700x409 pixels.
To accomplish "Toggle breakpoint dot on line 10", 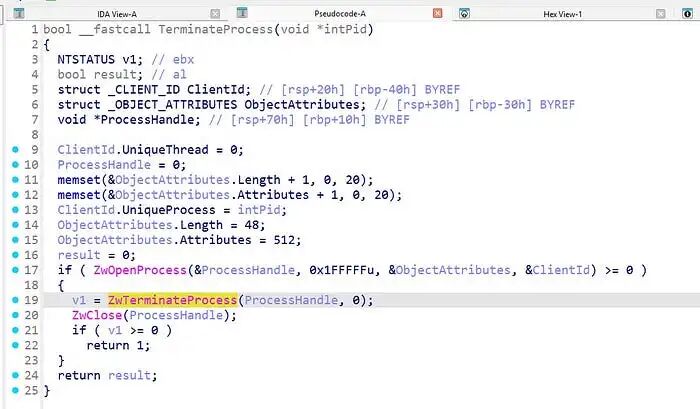I will 15,165.
